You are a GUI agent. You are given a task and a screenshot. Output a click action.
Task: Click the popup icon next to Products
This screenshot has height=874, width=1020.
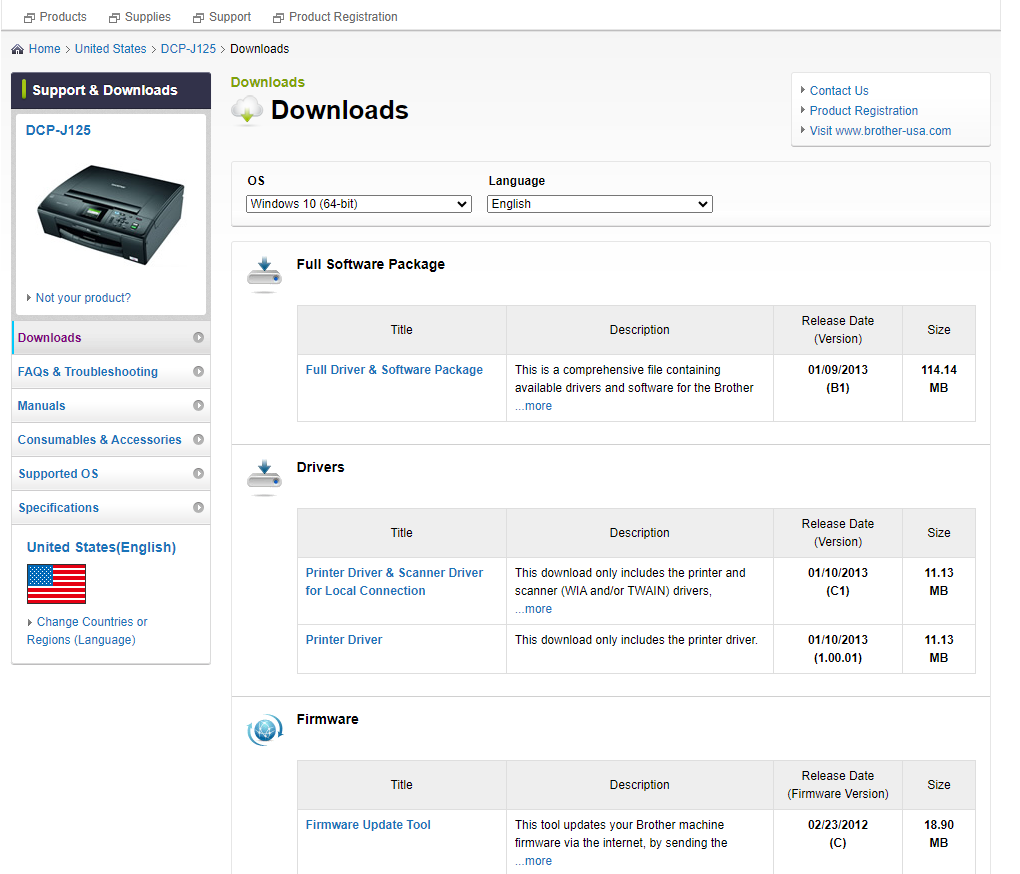coord(29,18)
